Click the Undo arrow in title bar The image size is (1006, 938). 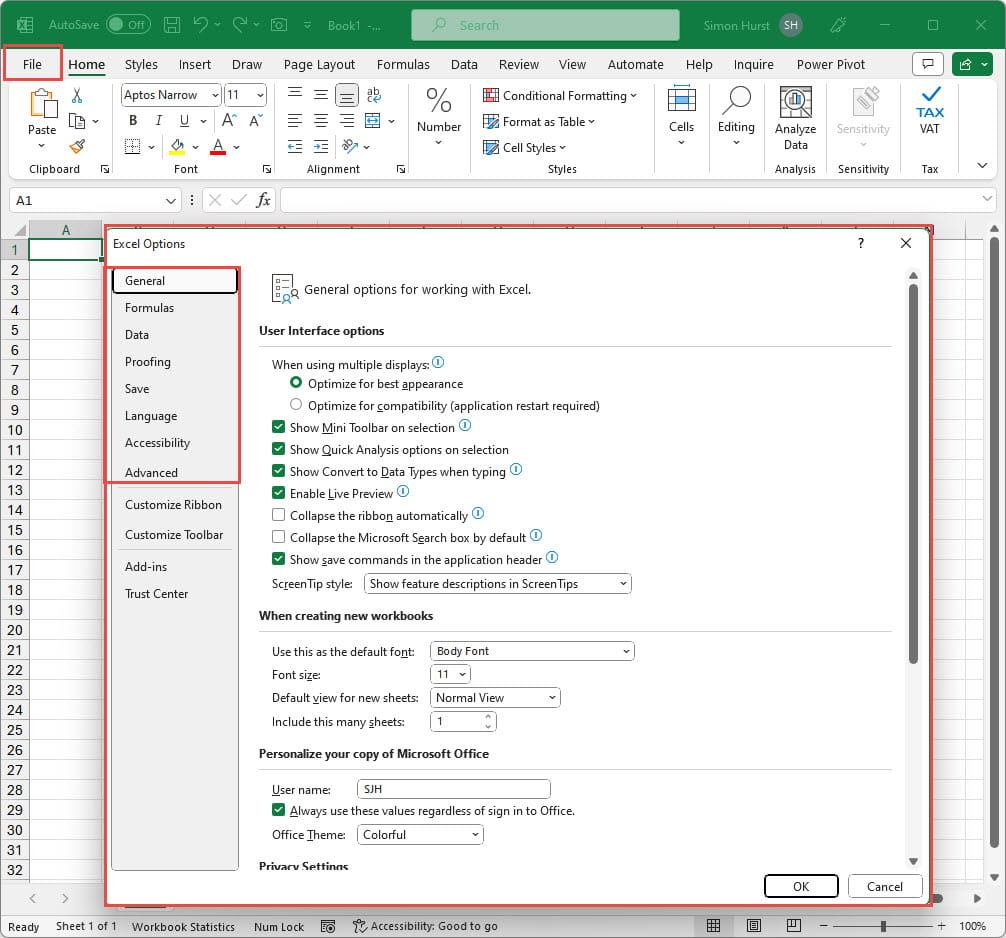201,24
